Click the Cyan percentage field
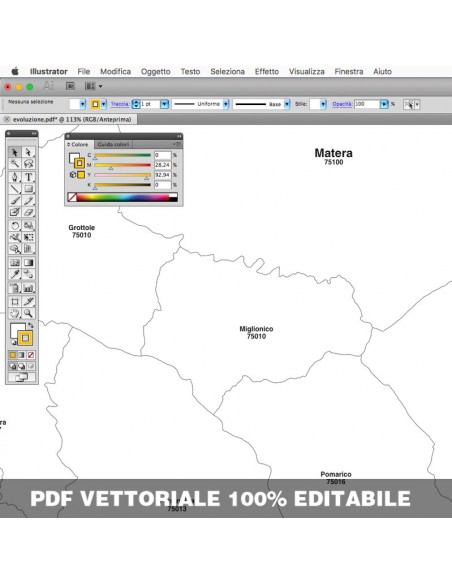The image size is (452, 584). coord(163,155)
